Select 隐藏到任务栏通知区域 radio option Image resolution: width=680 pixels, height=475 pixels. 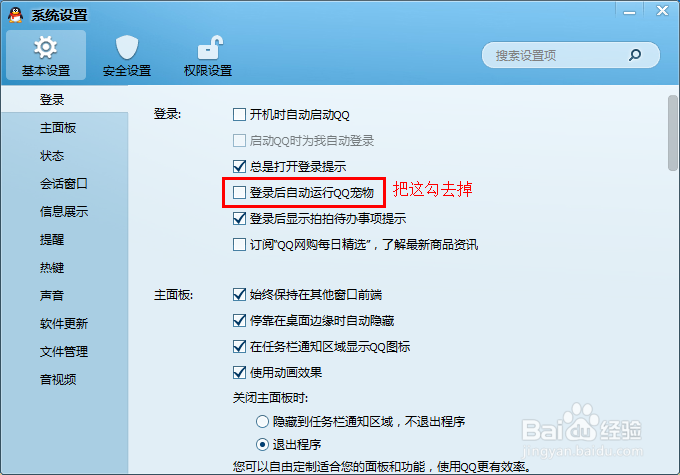point(262,421)
